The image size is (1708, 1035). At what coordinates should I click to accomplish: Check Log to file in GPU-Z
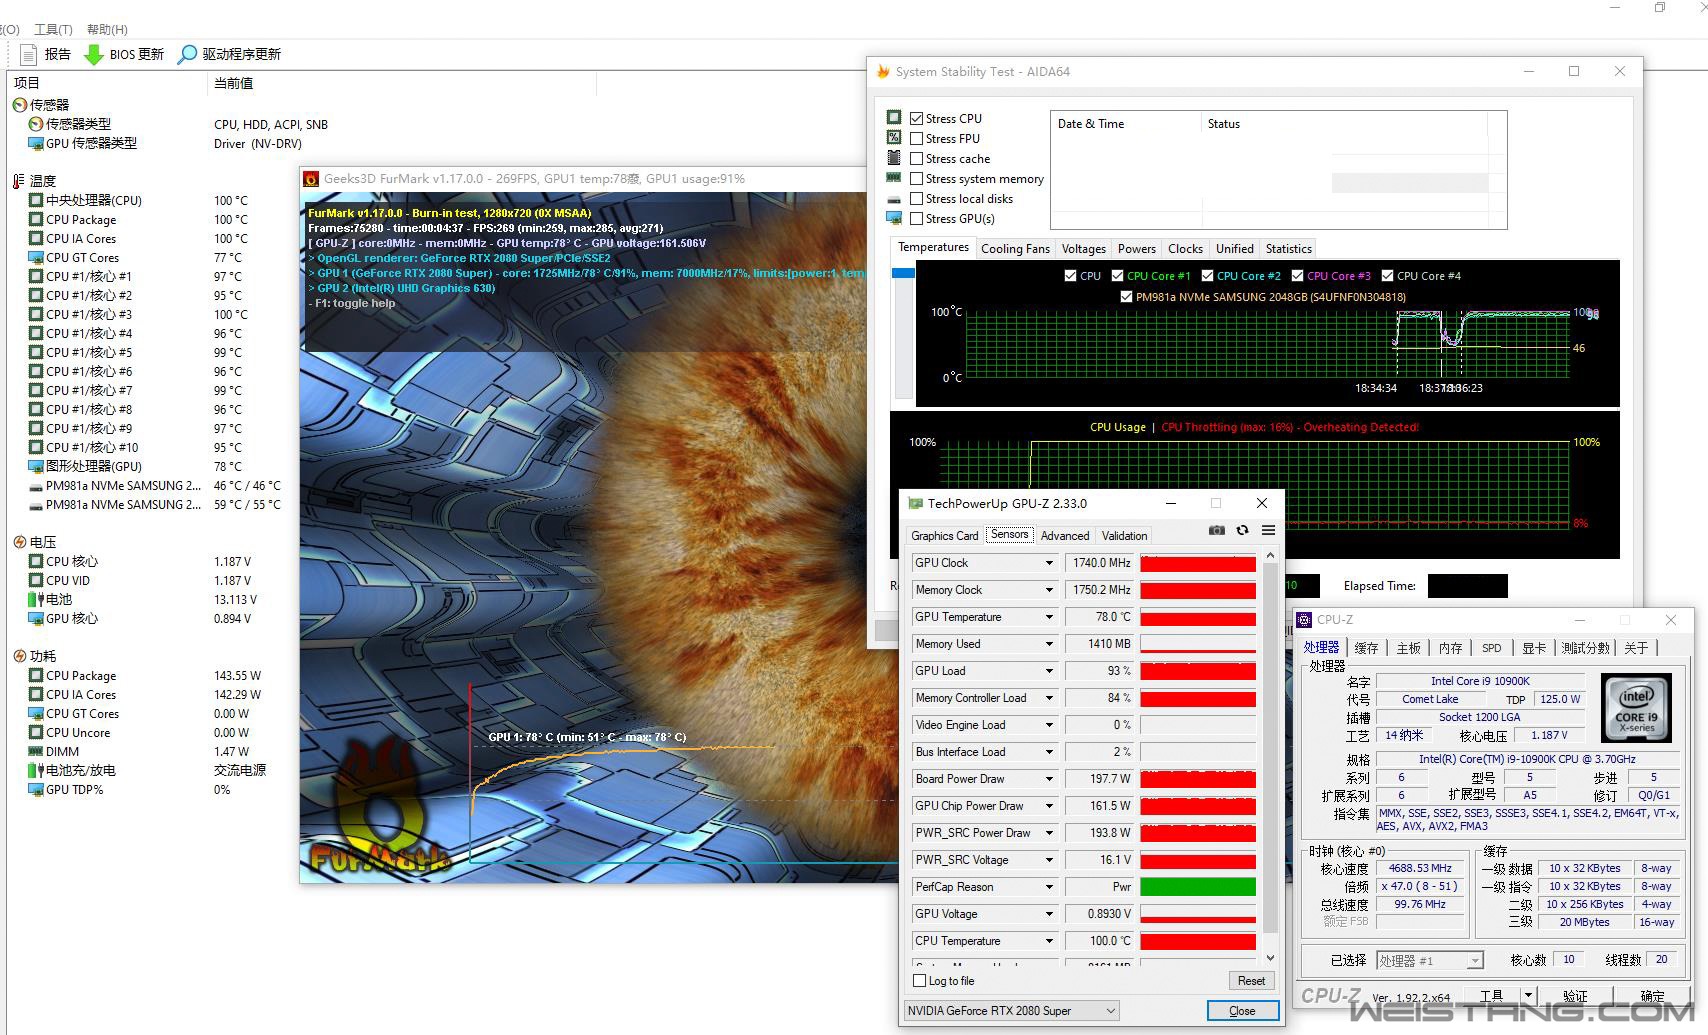click(x=920, y=981)
